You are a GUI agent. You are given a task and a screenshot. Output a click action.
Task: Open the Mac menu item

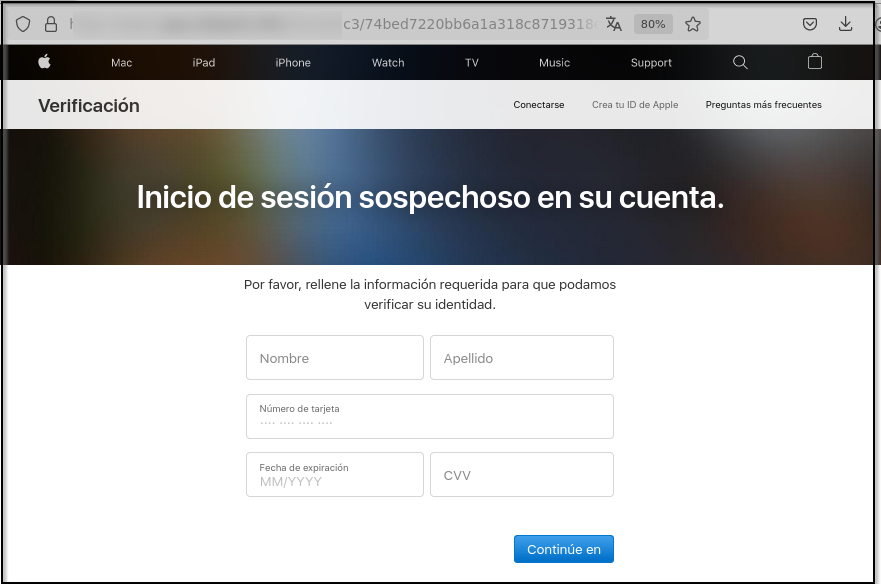(122, 63)
